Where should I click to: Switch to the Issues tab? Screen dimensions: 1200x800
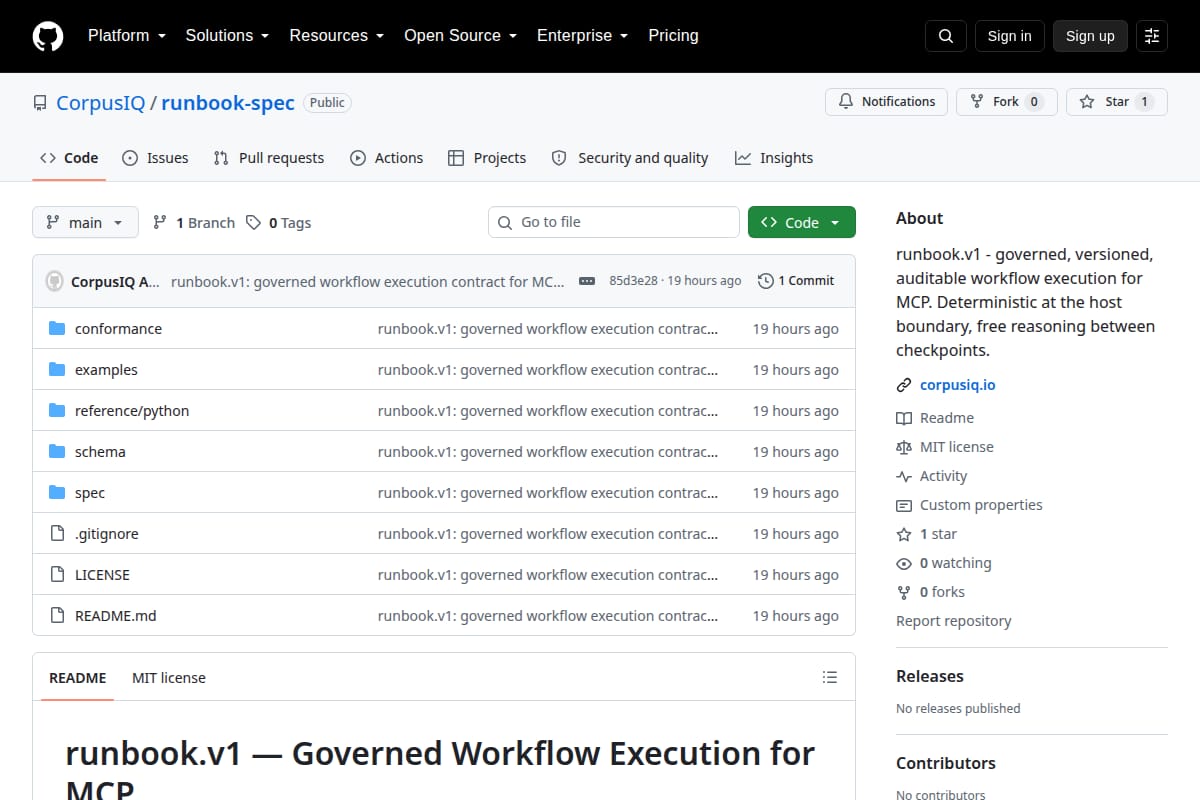point(155,158)
